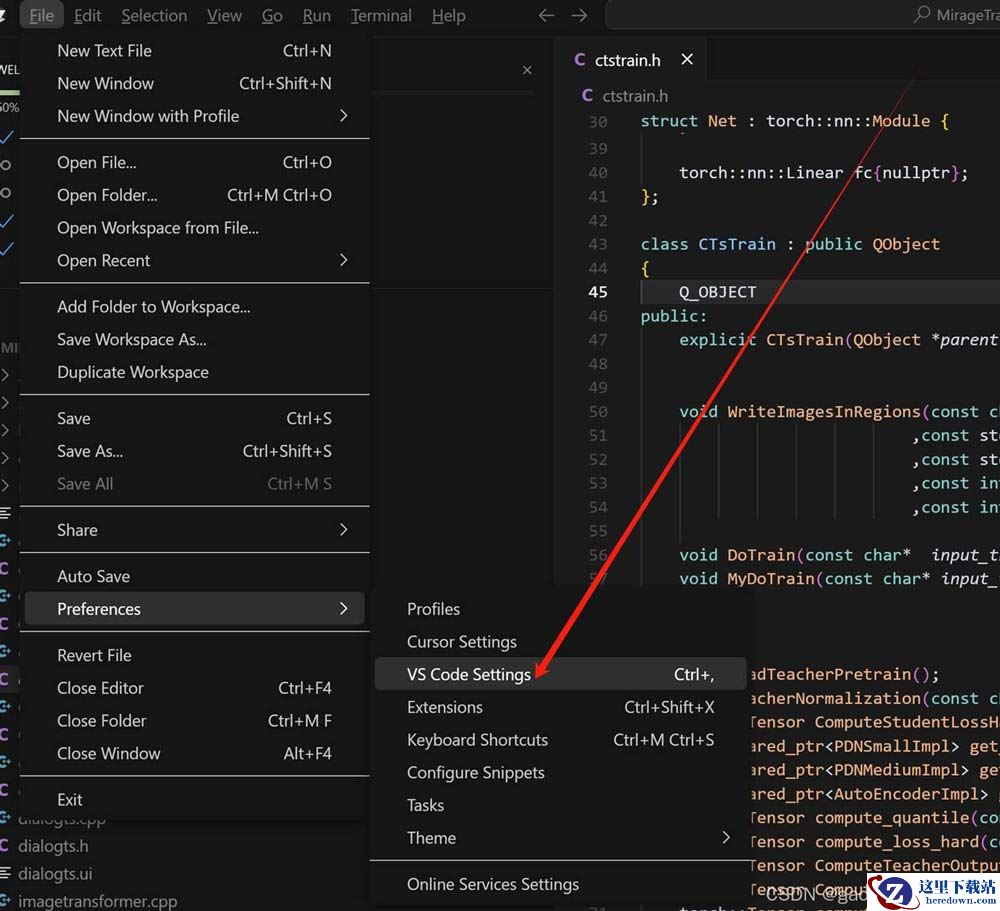Viewport: 1000px width, 911px height.
Task: Open the File menu
Action: coord(41,15)
